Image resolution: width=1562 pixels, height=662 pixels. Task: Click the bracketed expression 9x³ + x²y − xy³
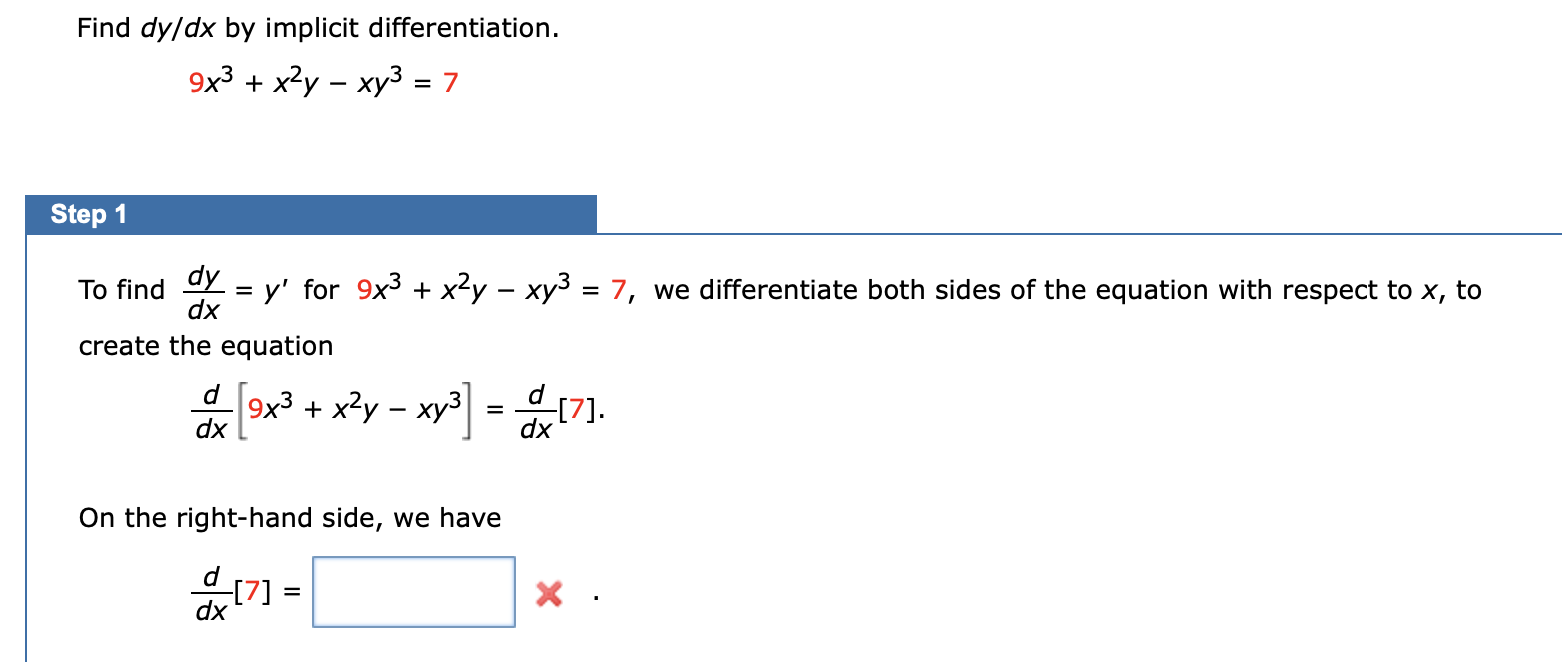[357, 408]
